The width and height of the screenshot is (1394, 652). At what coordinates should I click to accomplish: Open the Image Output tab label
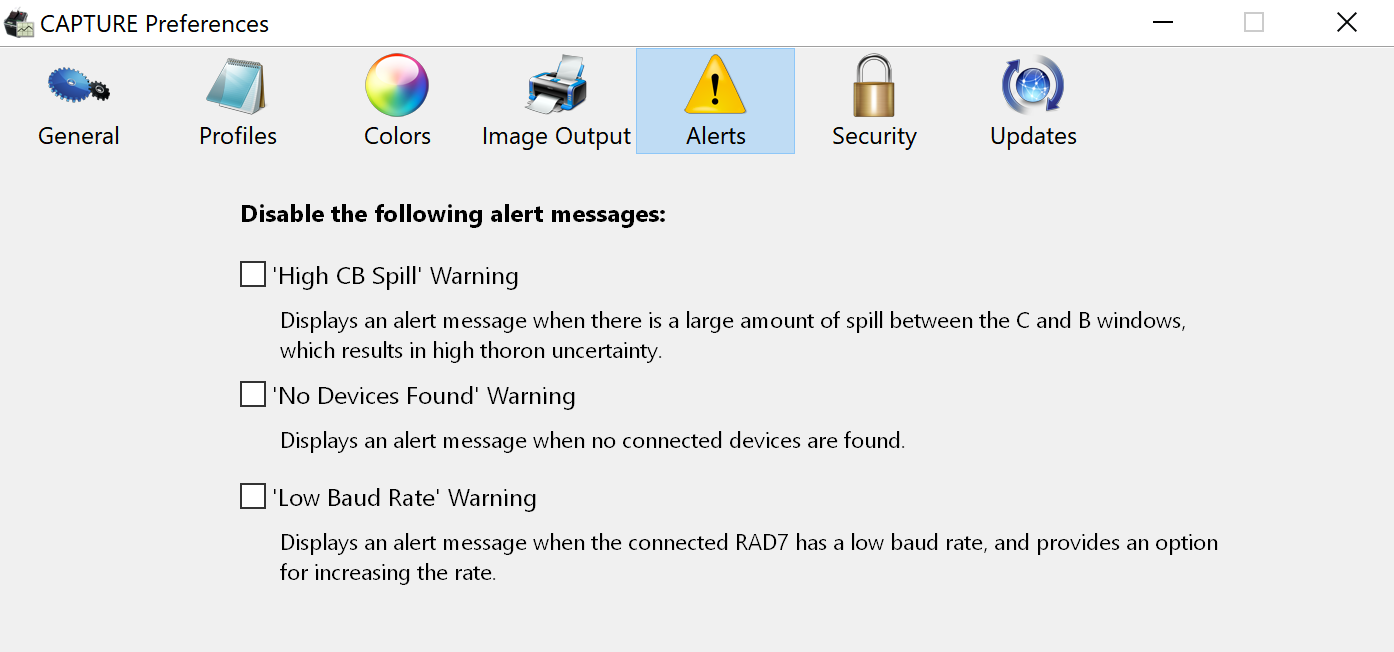click(x=556, y=136)
